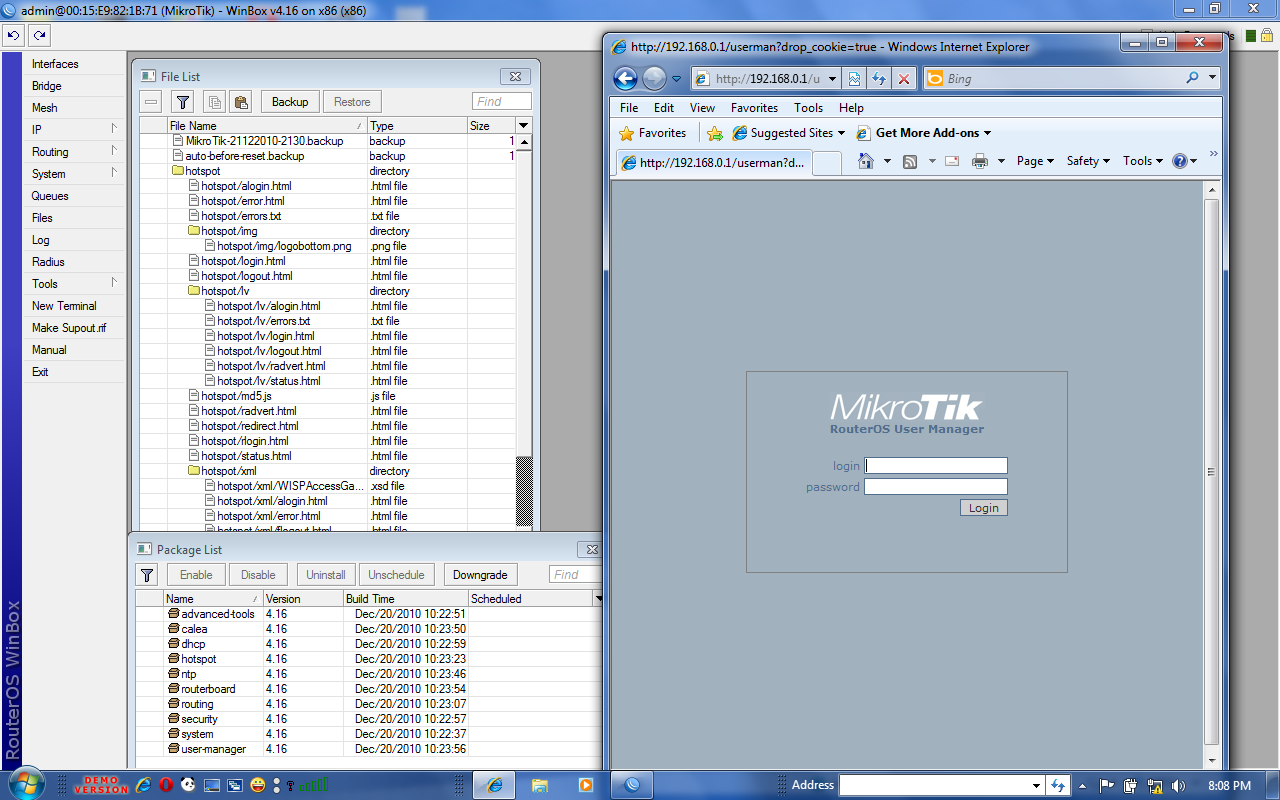Click the Internet Explorer Back arrow

625,79
